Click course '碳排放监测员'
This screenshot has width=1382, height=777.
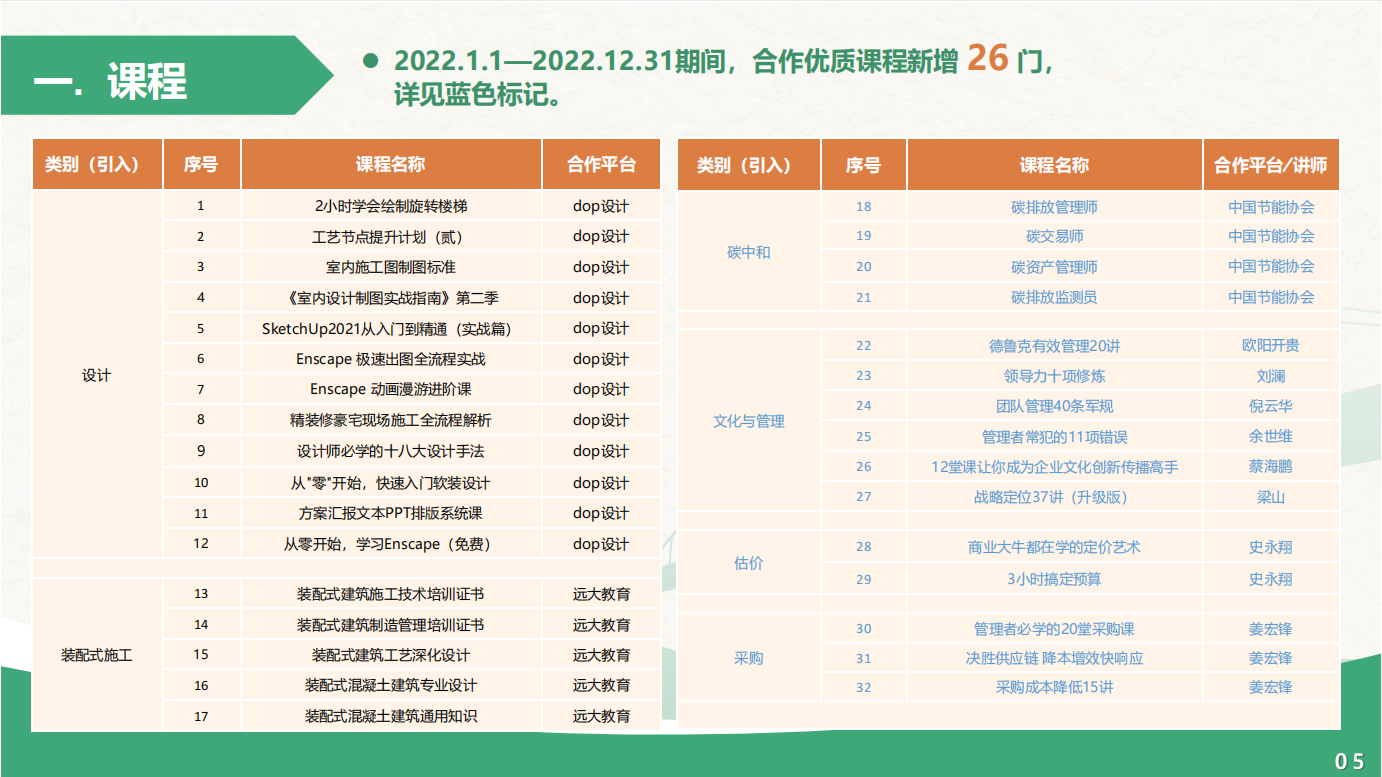tap(1055, 297)
